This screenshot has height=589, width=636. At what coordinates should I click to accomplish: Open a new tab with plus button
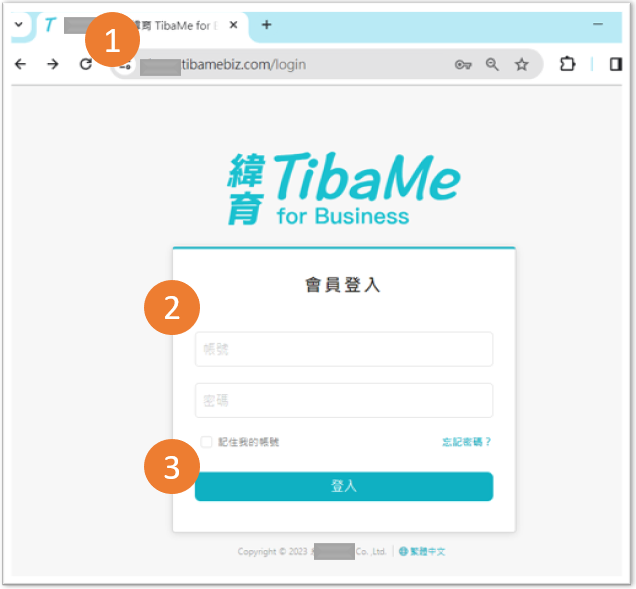[x=266, y=25]
